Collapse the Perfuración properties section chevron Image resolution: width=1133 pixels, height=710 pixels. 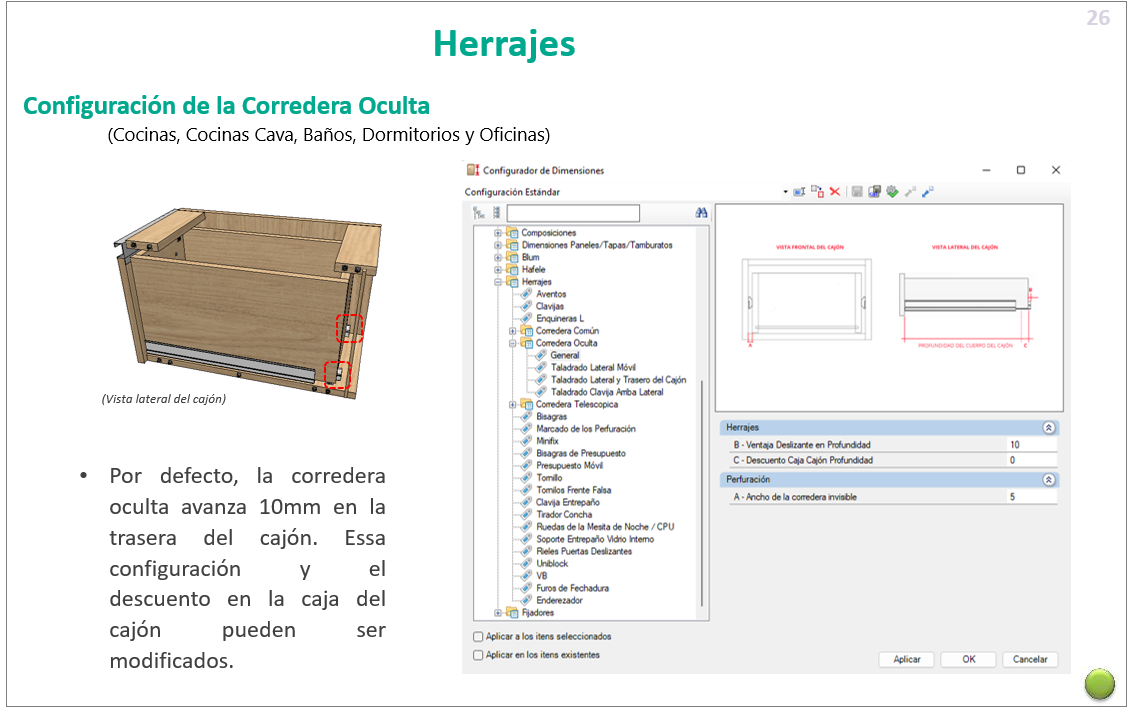1048,480
